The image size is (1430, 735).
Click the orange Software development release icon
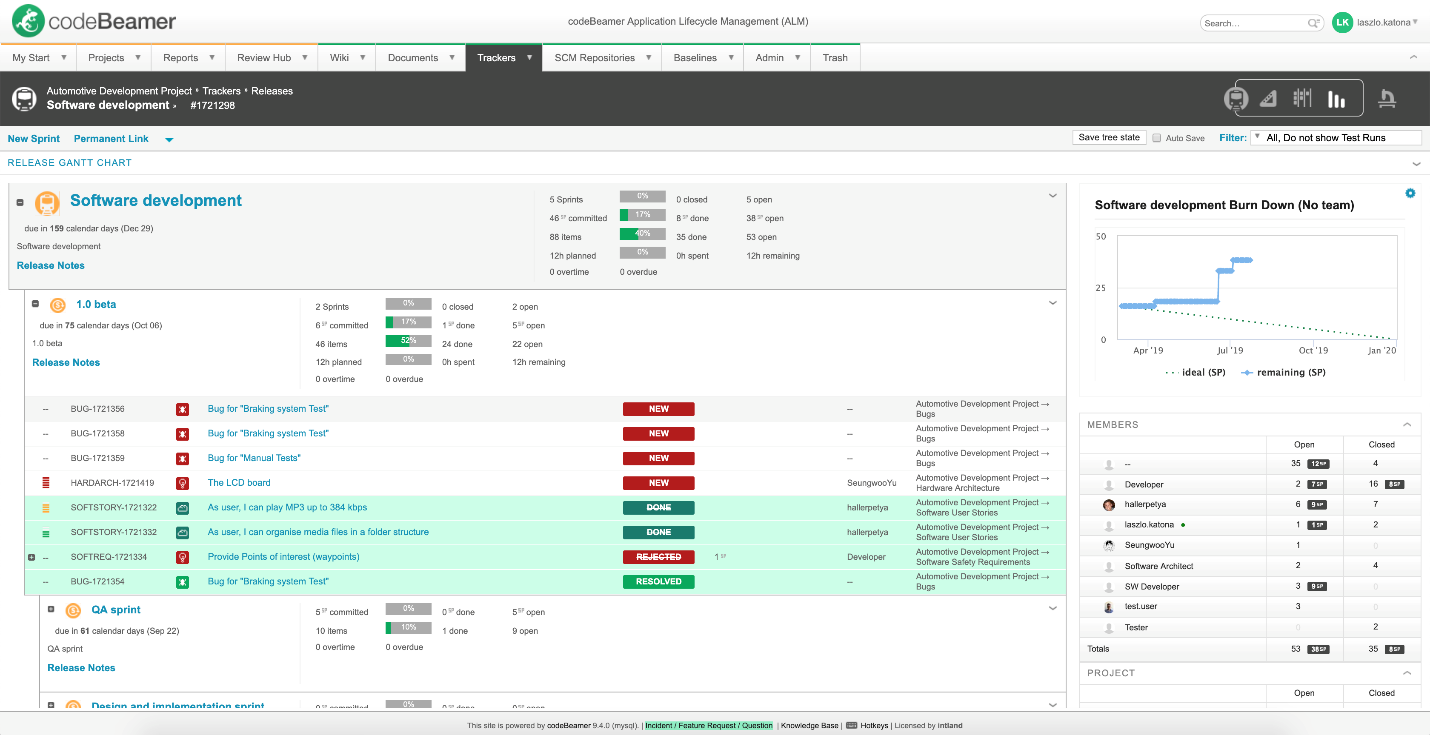pyautogui.click(x=47, y=203)
